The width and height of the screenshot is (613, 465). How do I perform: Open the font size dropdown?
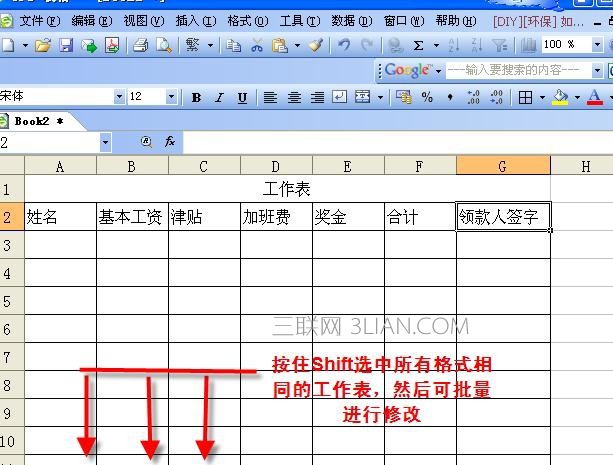[171, 97]
